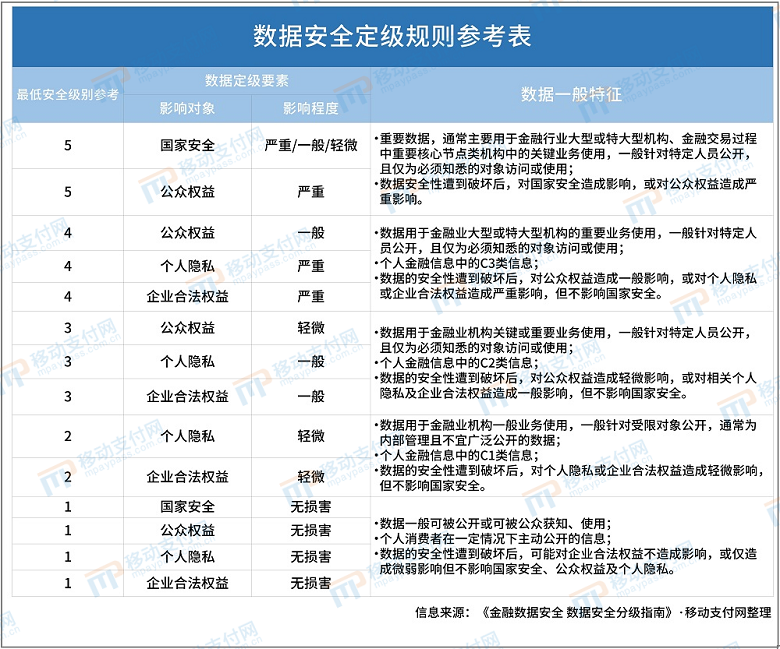The width and height of the screenshot is (780, 649).
Task: Click 严重 in the level 5 公众权益 row
Action: click(x=311, y=191)
